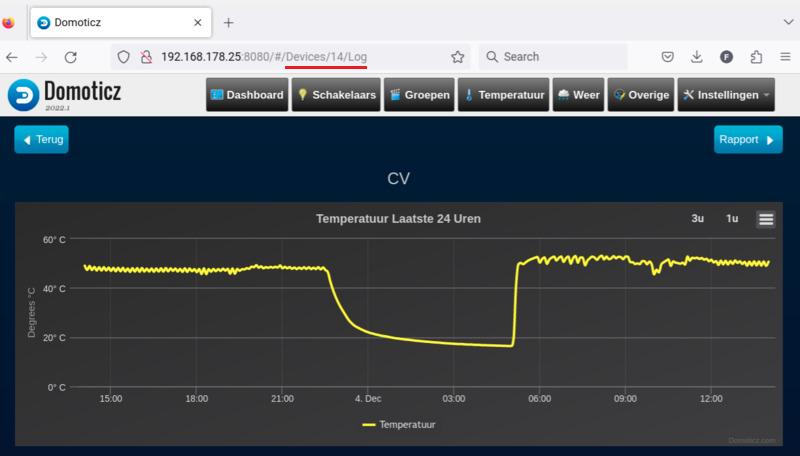Viewport: 800px width, 456px height.
Task: Open the Firefox account icon
Action: pos(727,57)
